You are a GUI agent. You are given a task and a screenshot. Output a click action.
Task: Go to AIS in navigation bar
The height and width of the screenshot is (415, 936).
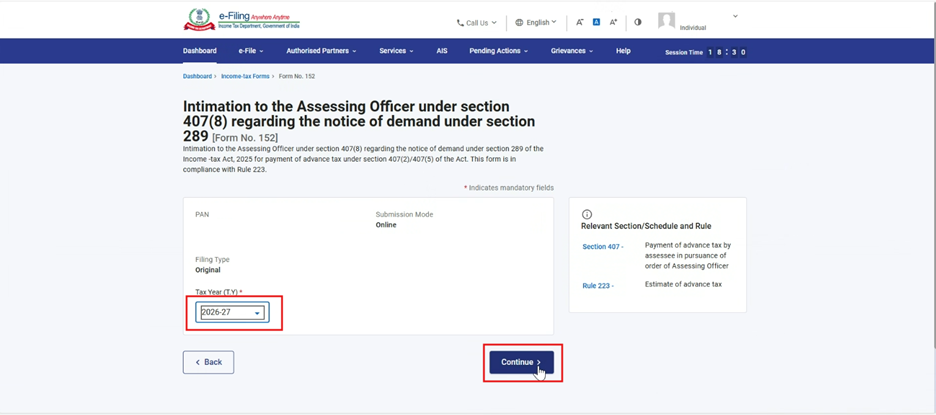point(442,51)
